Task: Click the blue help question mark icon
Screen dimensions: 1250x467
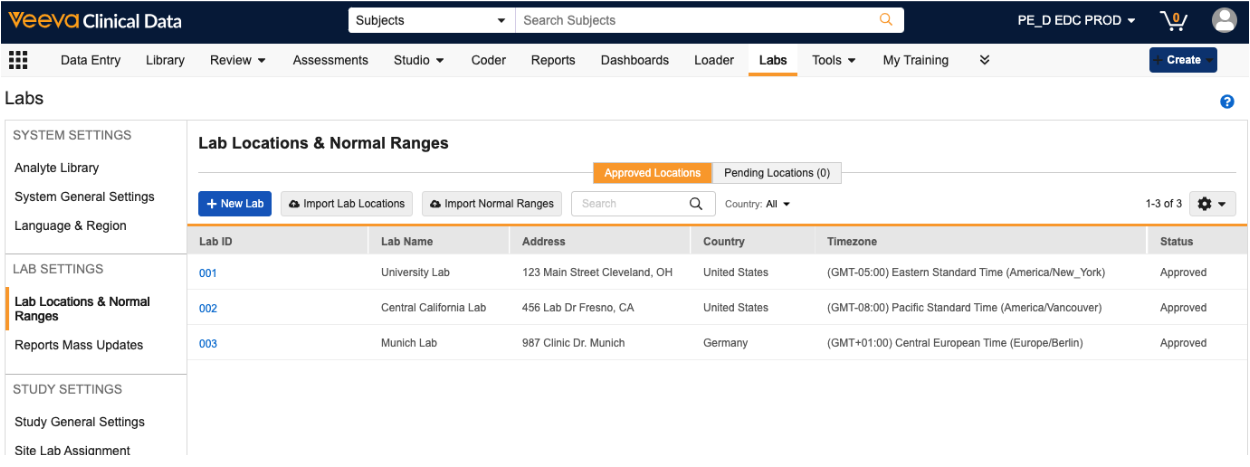Action: (x=1227, y=102)
